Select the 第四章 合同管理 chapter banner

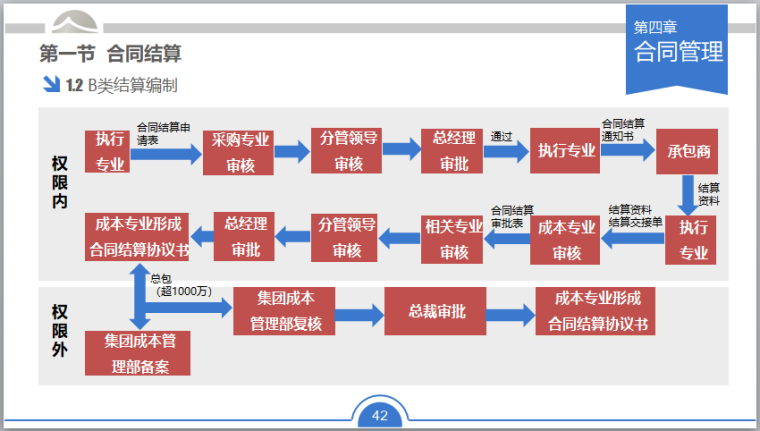pos(677,44)
